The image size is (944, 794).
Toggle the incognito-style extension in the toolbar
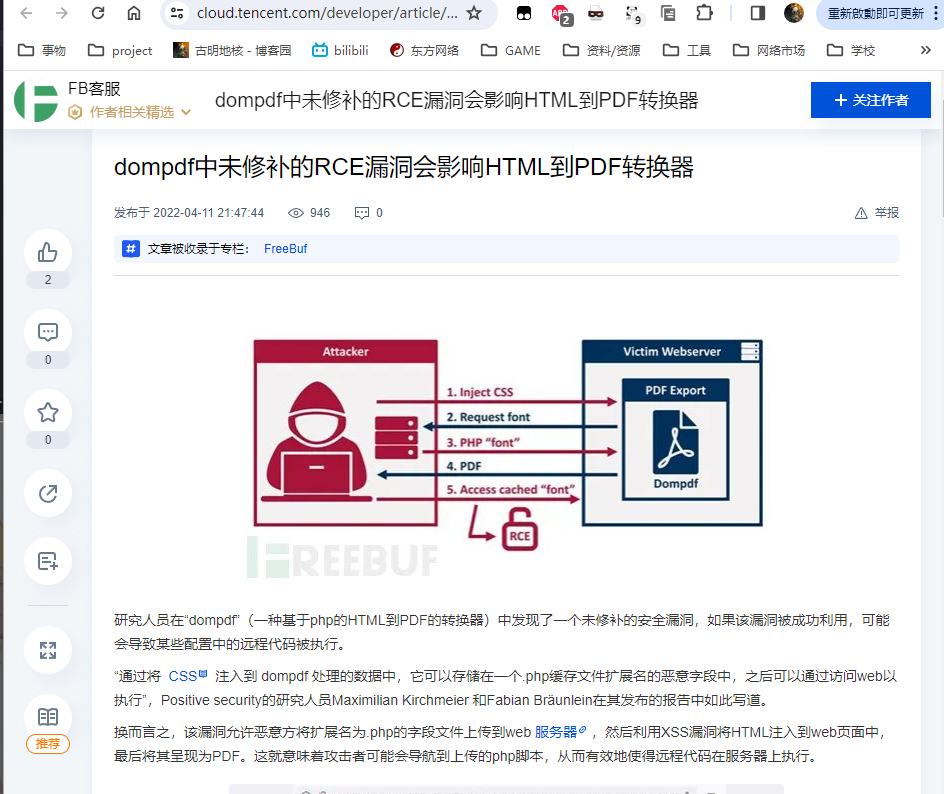pyautogui.click(x=595, y=14)
